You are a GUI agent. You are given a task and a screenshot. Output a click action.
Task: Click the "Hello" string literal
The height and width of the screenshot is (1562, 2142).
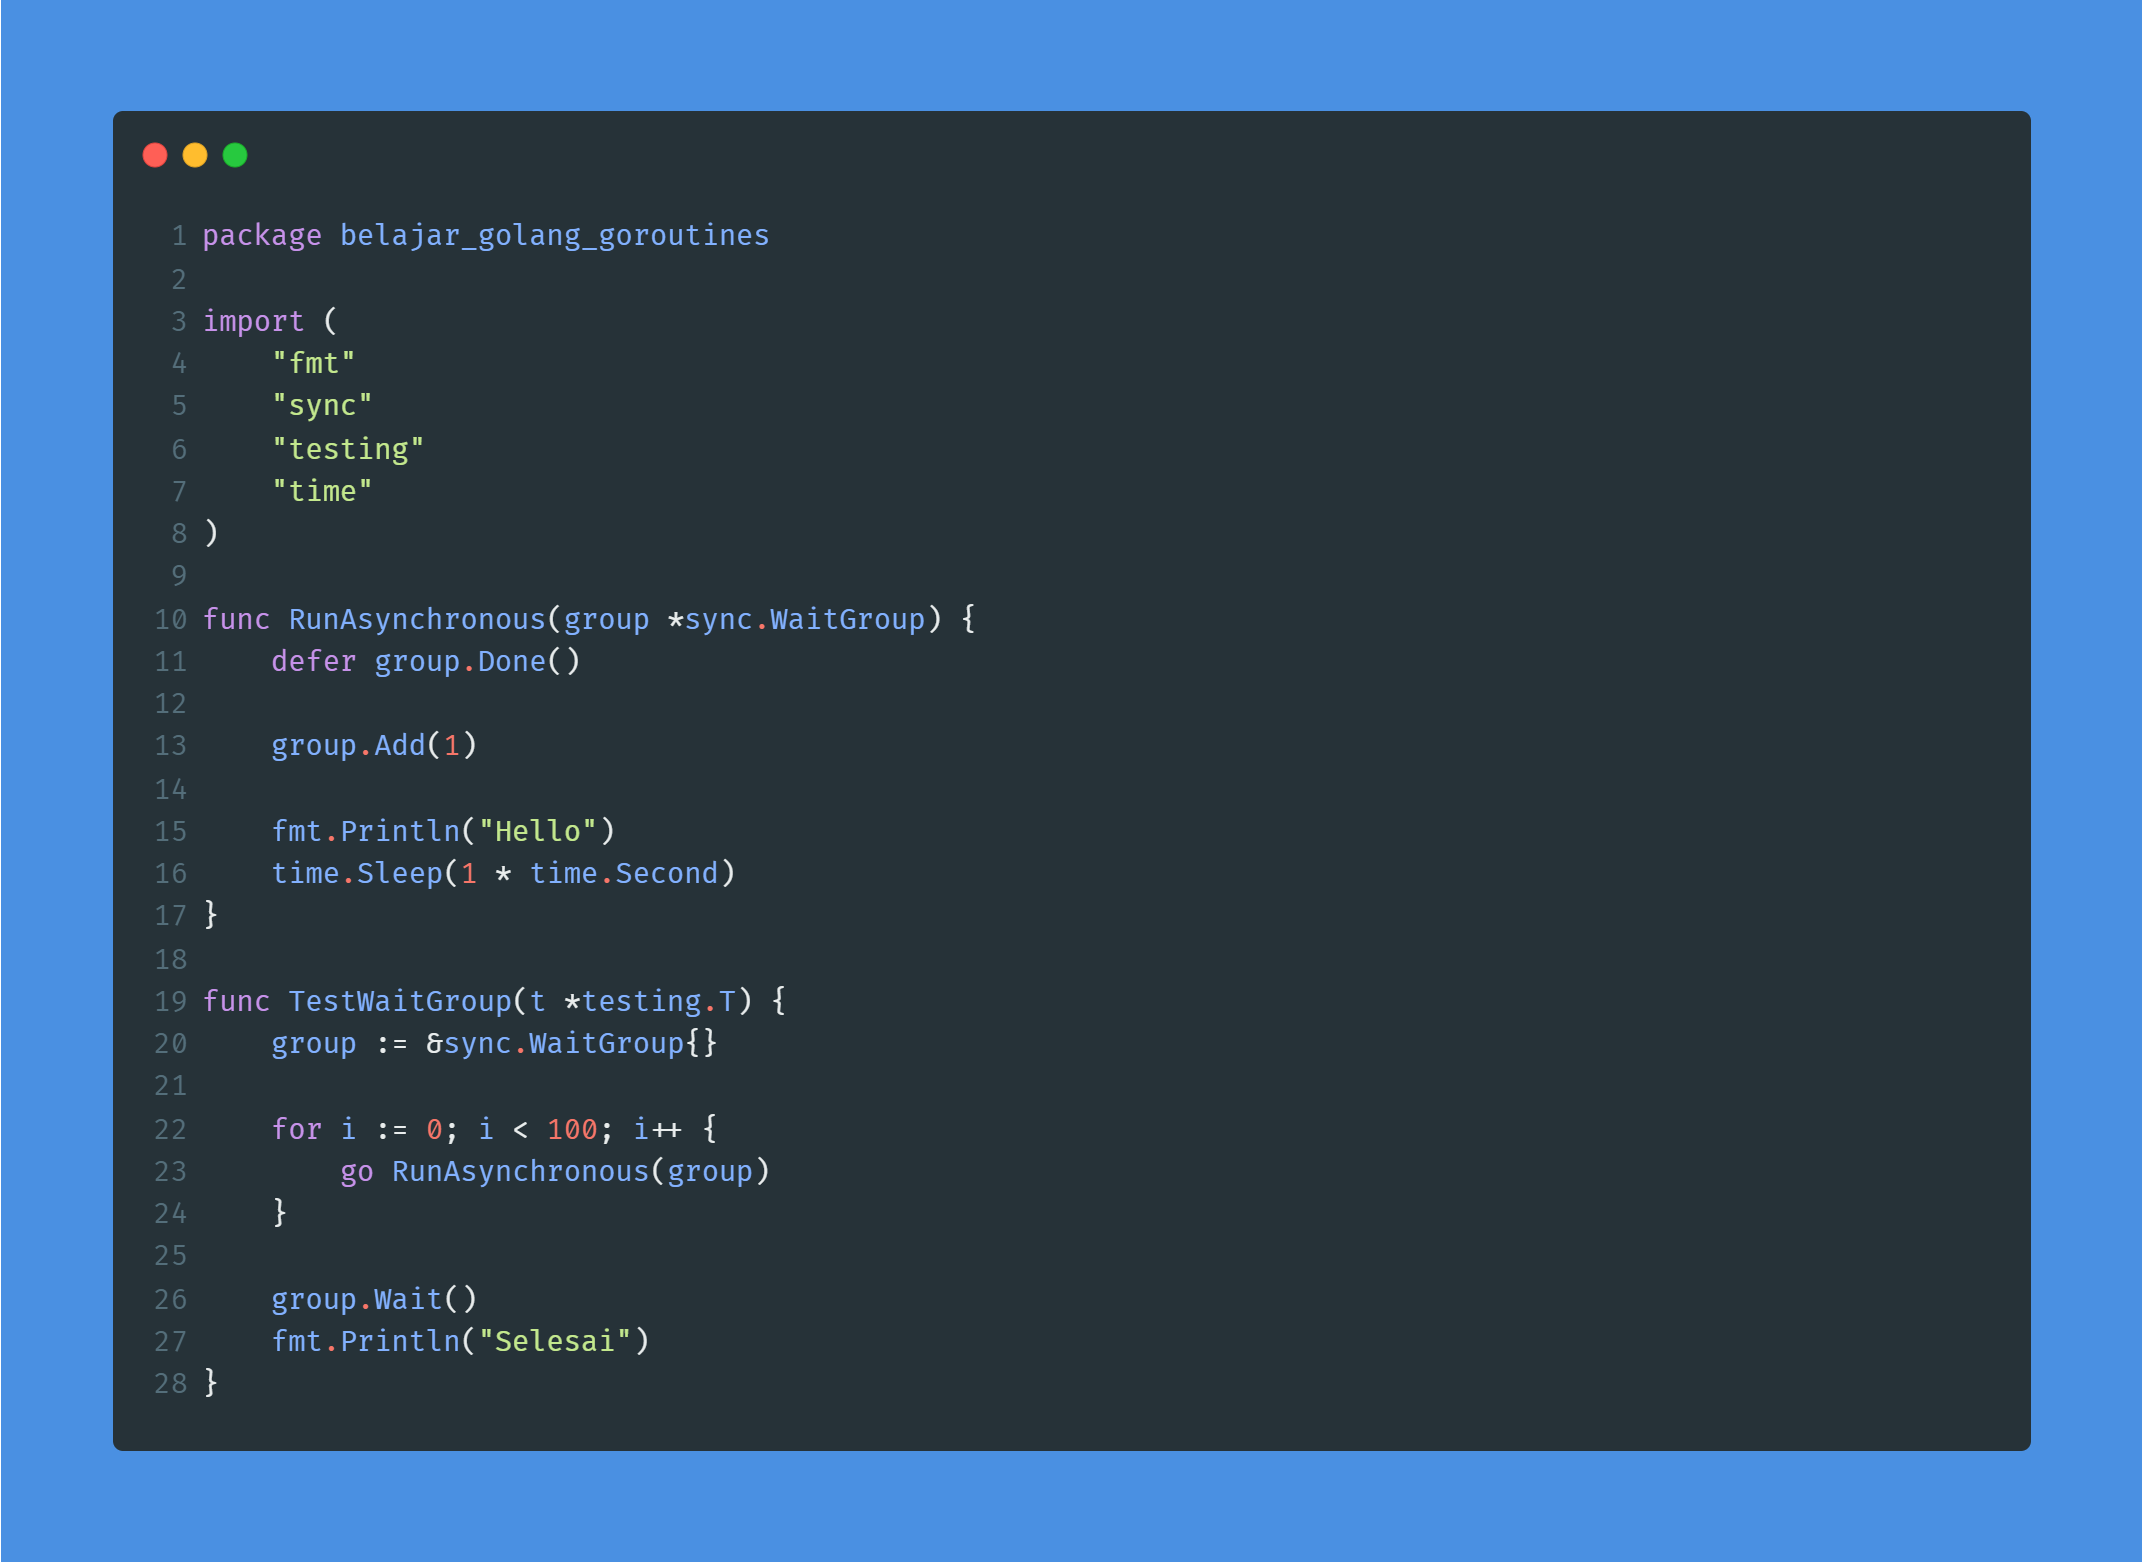538,831
